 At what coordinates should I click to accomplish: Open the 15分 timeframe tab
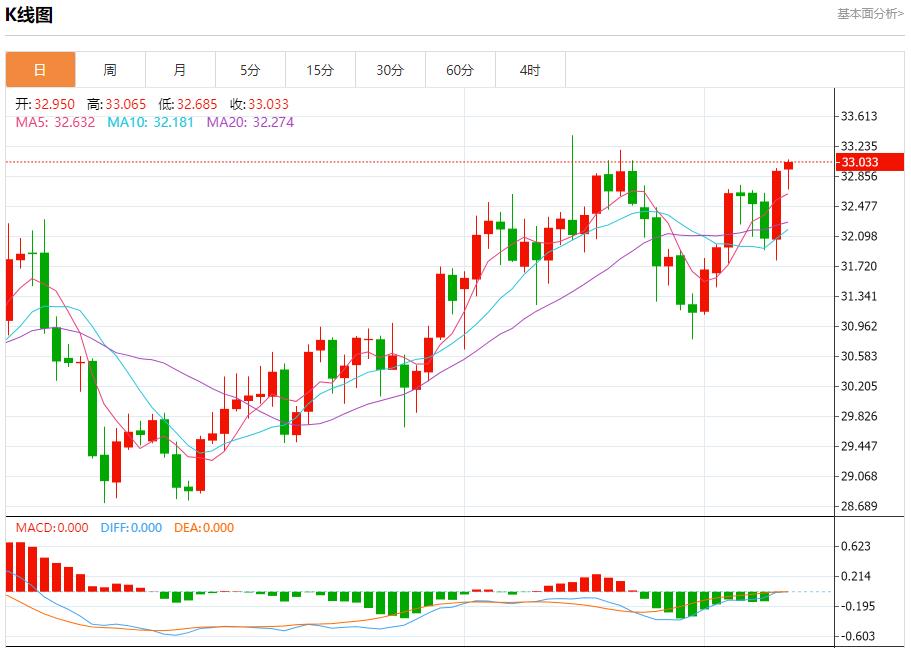pyautogui.click(x=320, y=70)
